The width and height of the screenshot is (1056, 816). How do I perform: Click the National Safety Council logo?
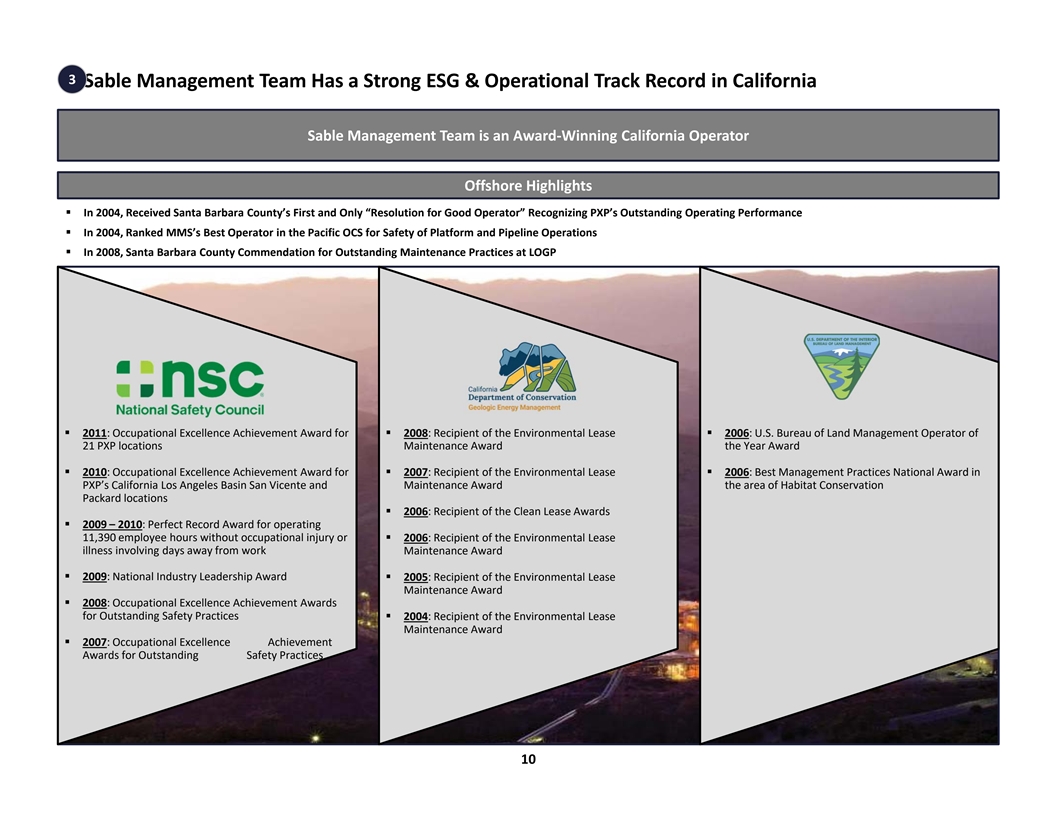click(190, 387)
